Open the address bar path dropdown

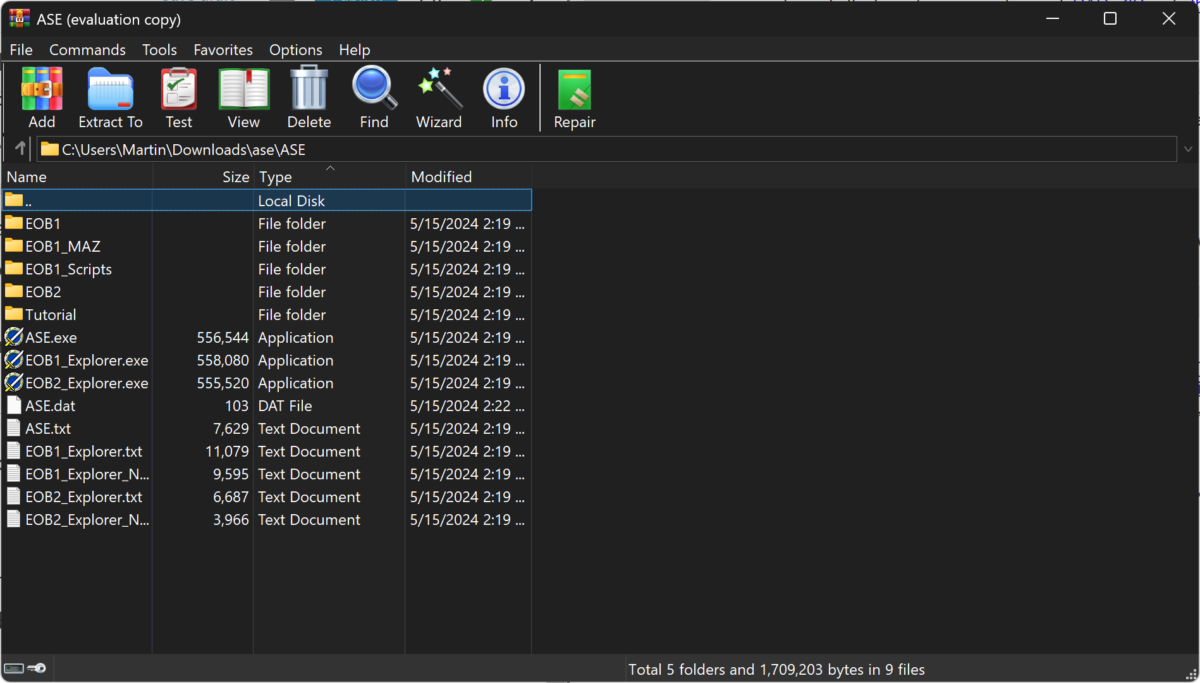pos(1188,148)
